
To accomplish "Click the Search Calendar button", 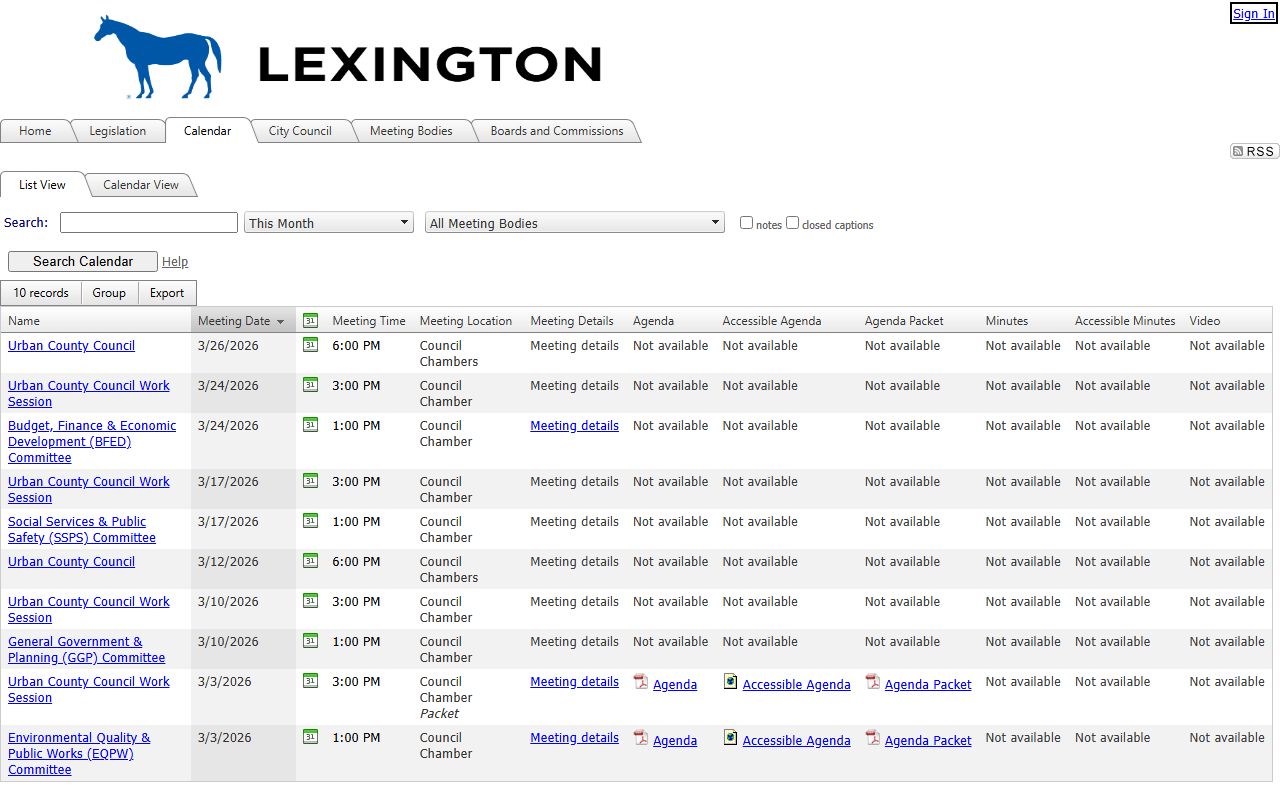I will click(x=83, y=261).
